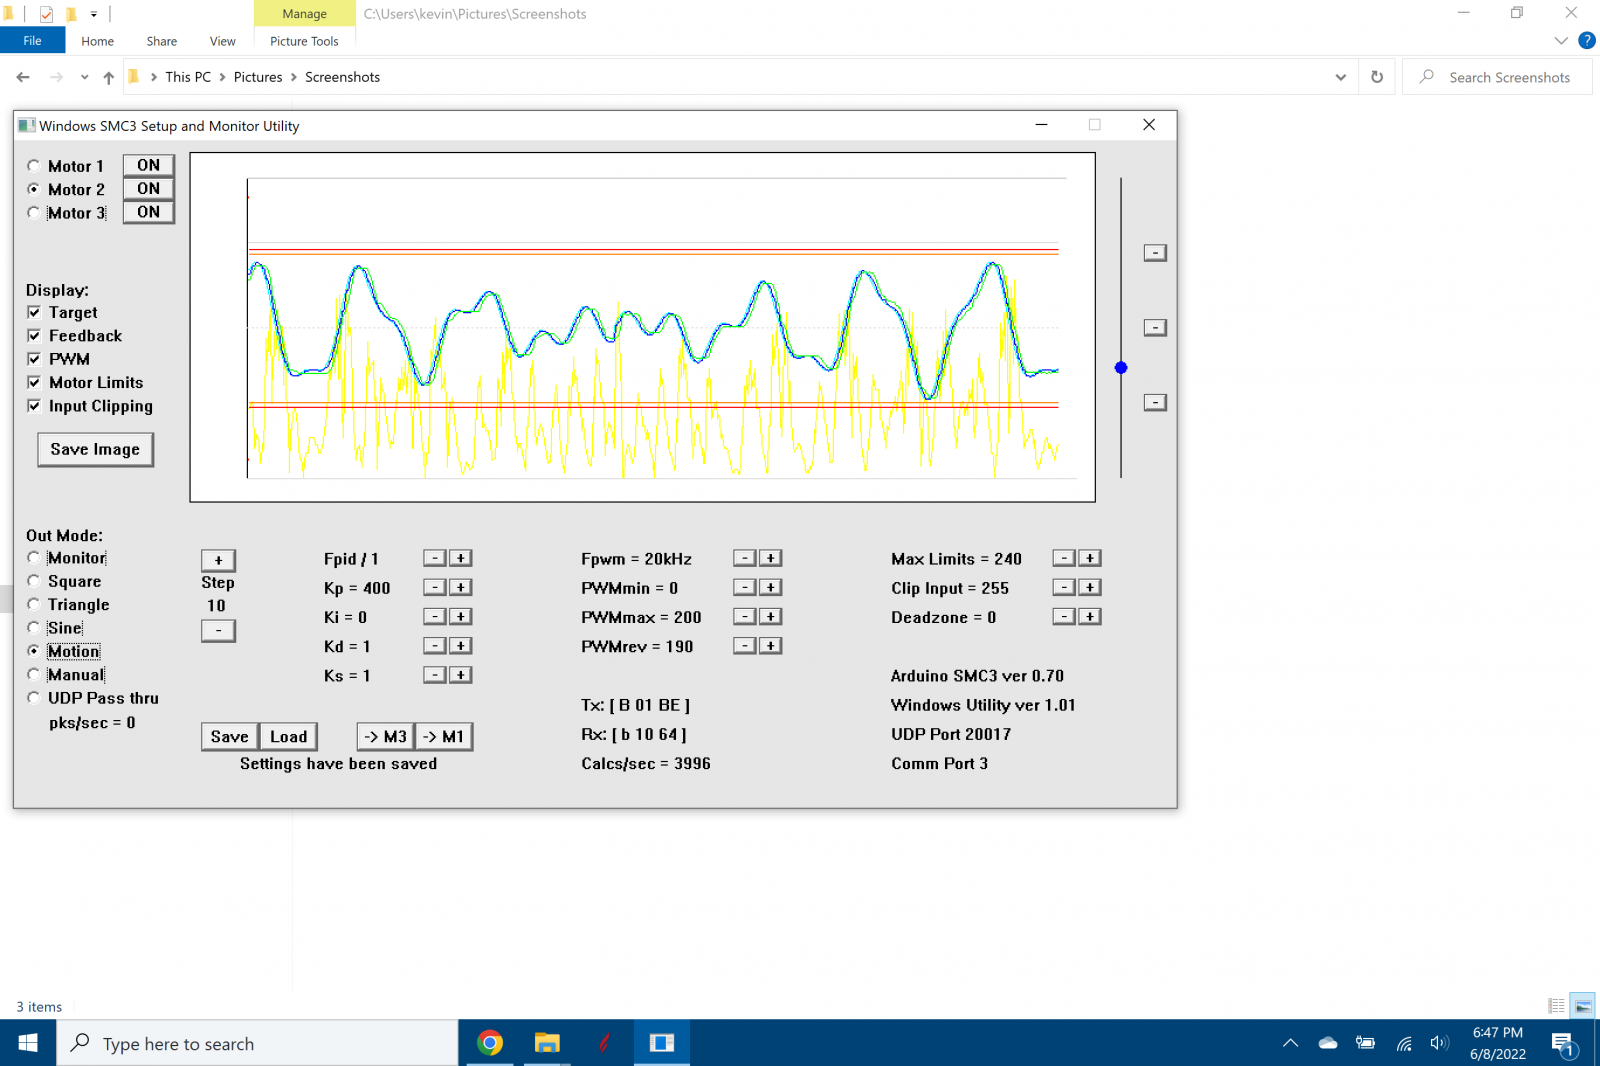Select the Motor 3 radio button
The width and height of the screenshot is (1600, 1066).
pyautogui.click(x=34, y=213)
